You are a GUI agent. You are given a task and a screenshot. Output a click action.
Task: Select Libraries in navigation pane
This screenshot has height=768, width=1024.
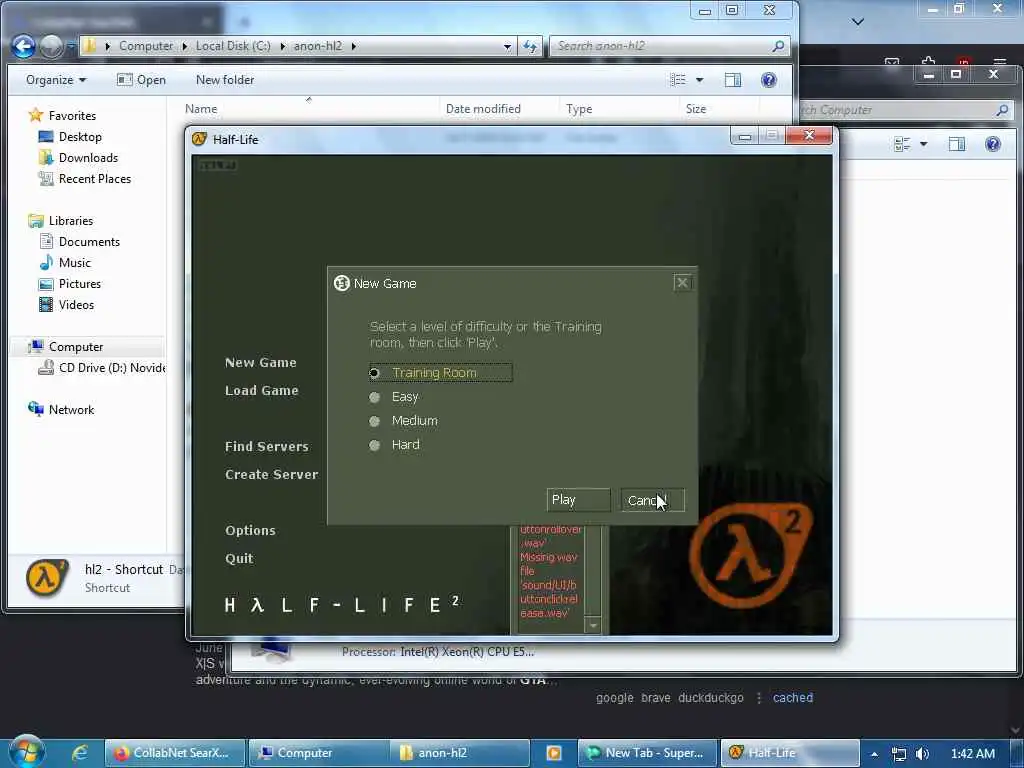[61, 221]
